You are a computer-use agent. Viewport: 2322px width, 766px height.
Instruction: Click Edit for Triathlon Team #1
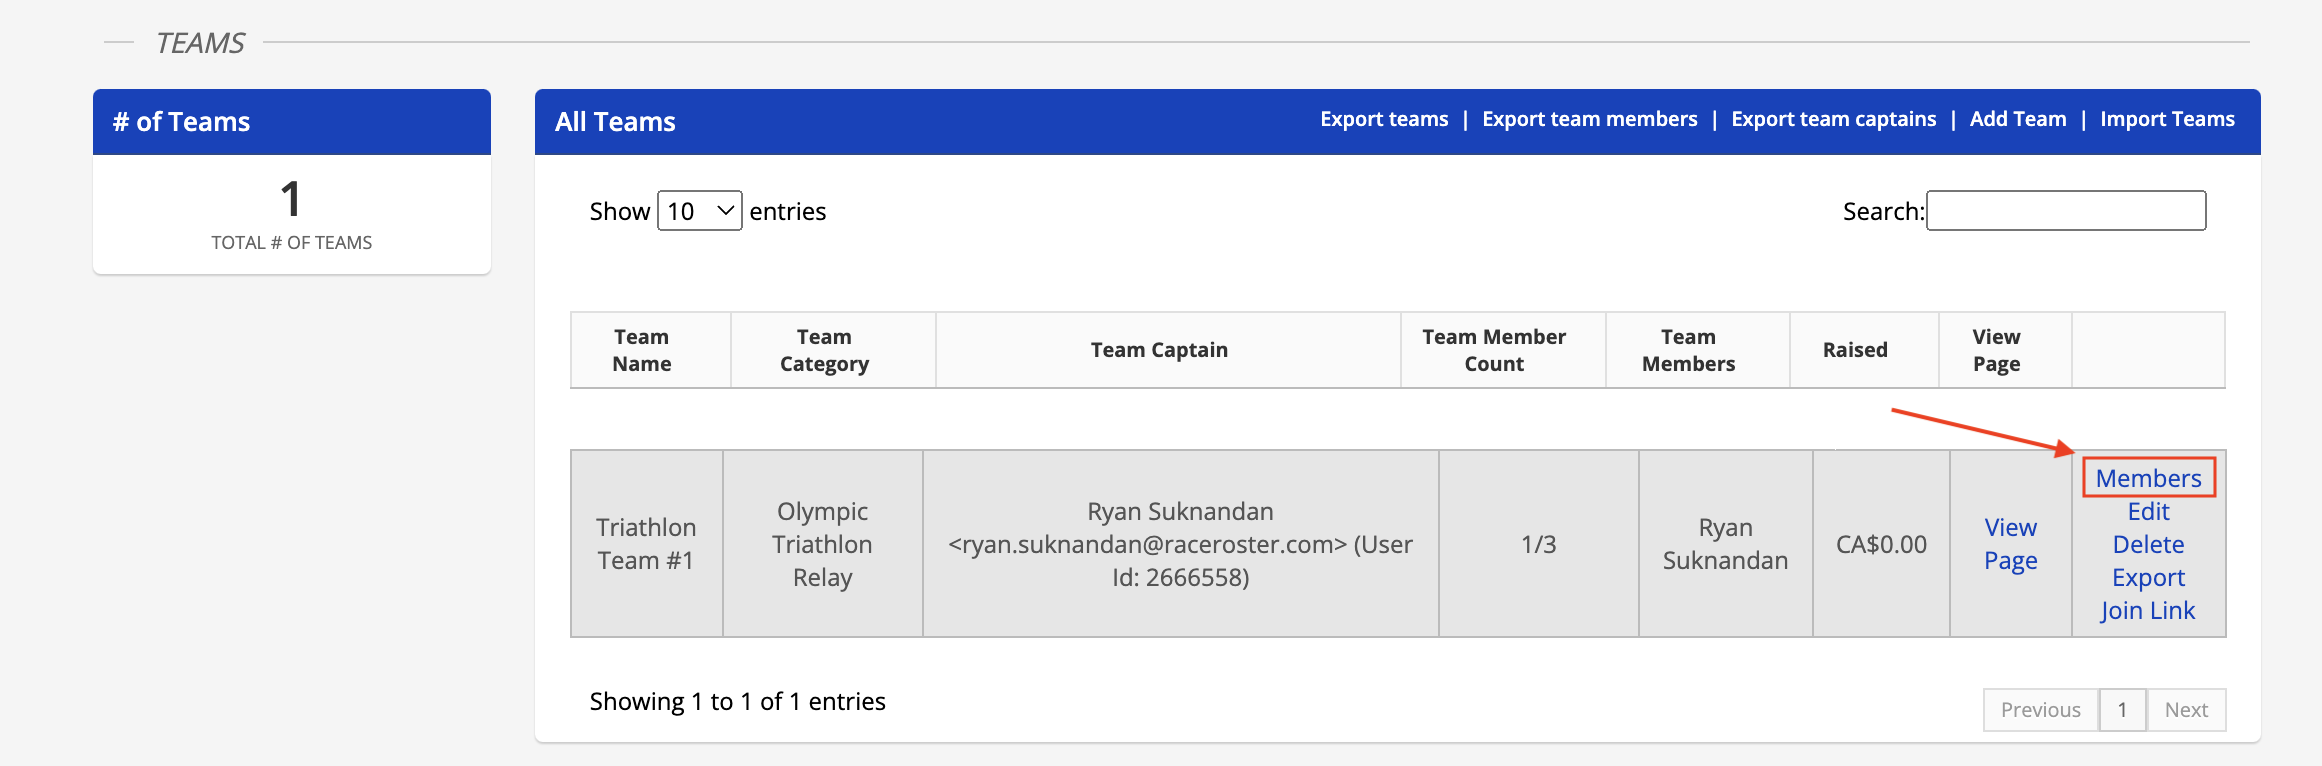[x=2148, y=511]
